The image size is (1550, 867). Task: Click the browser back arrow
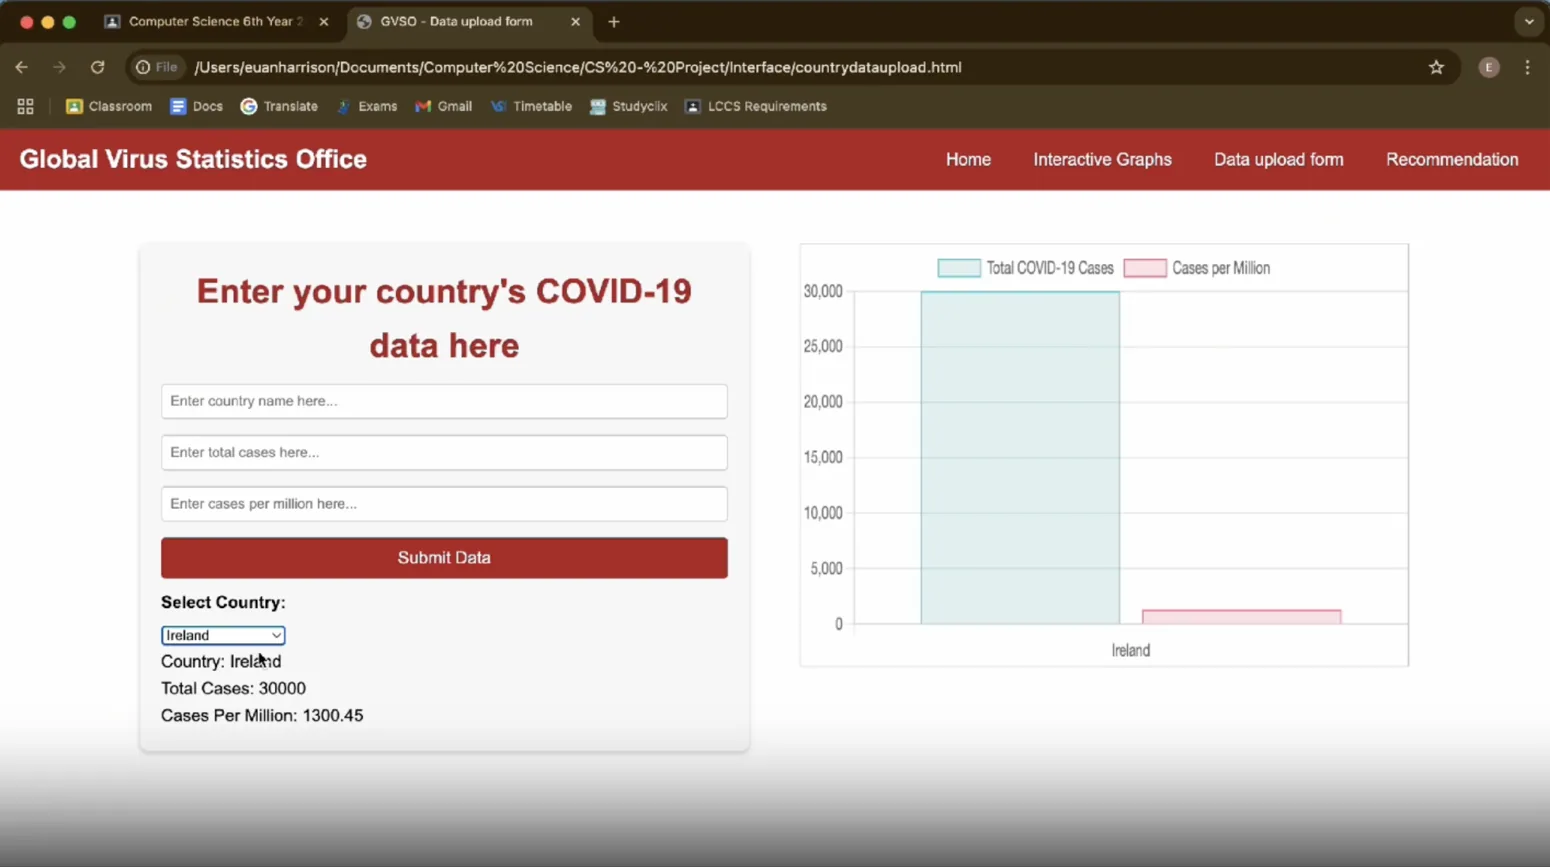click(22, 67)
